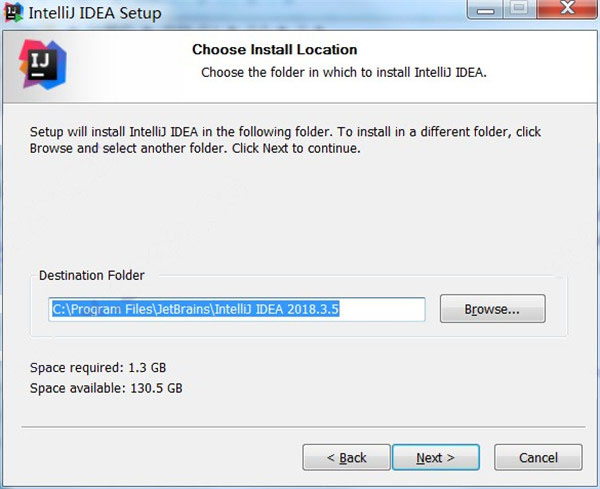Click the 'Choose the folder in which' subtitle

344,72
